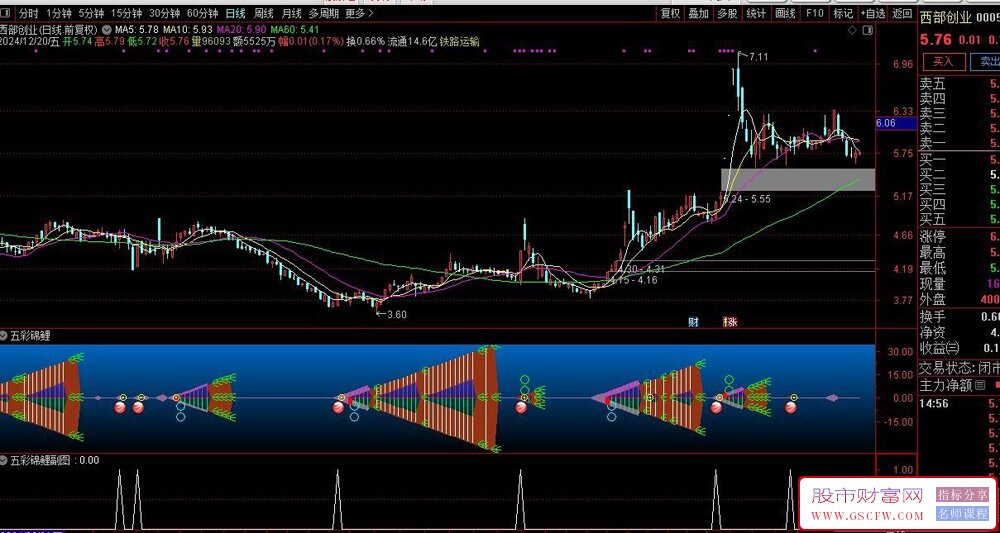Click the 5.76 current price
Image resolution: width=1000 pixels, height=533 pixels.
tap(936, 40)
